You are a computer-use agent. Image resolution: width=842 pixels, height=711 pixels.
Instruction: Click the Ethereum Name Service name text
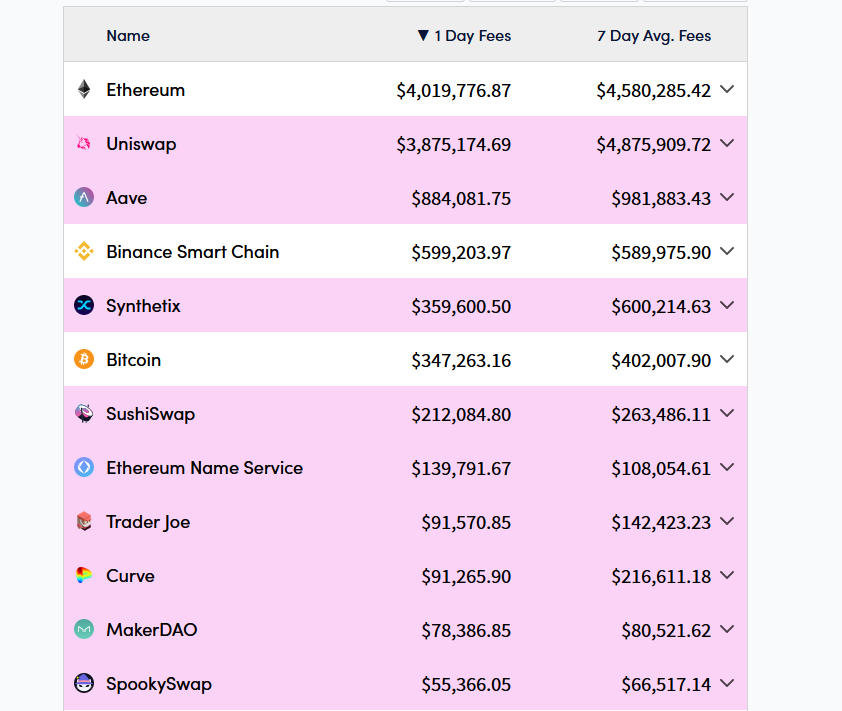[205, 468]
